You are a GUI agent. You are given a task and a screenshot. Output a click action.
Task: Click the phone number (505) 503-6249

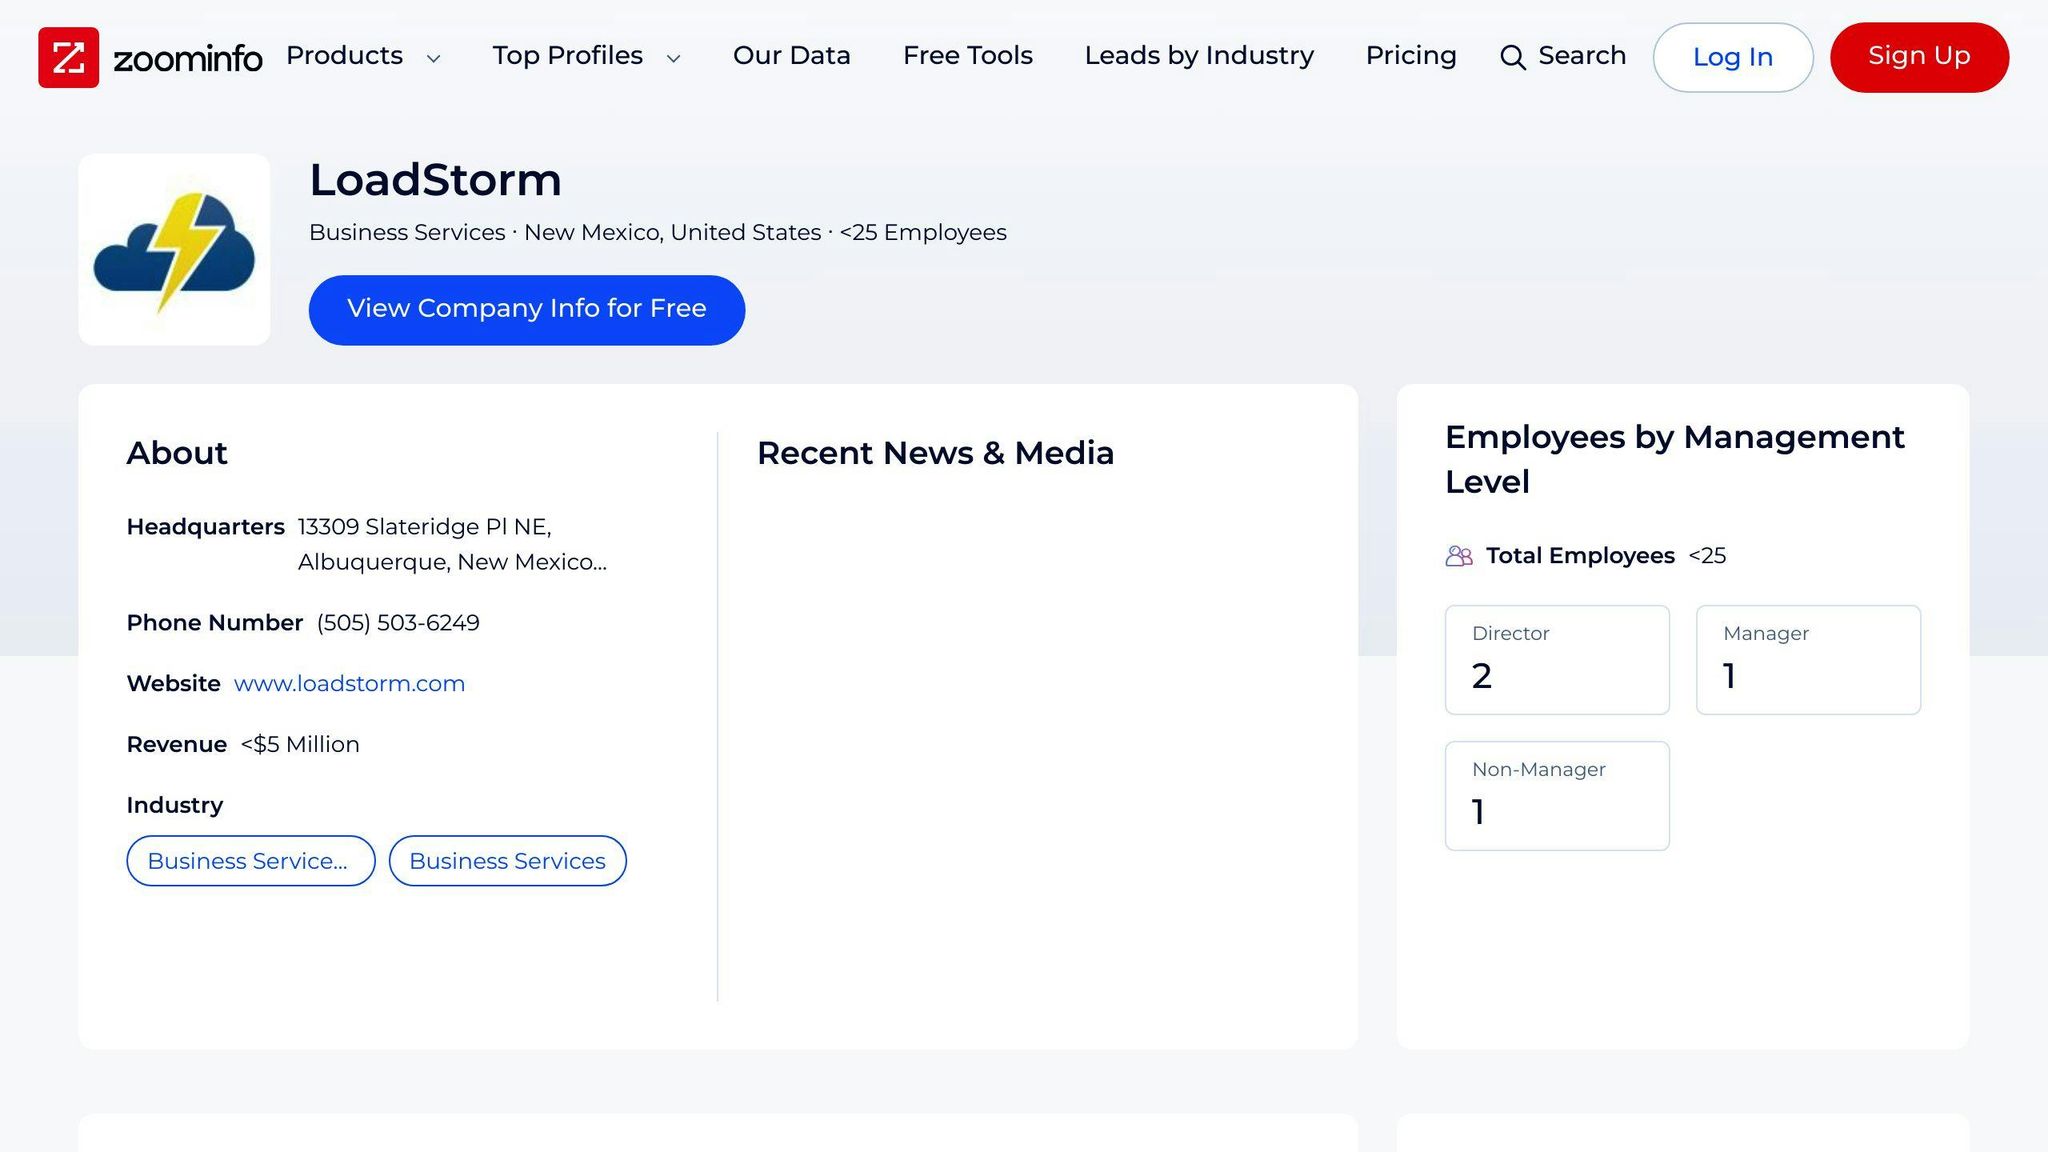point(398,623)
